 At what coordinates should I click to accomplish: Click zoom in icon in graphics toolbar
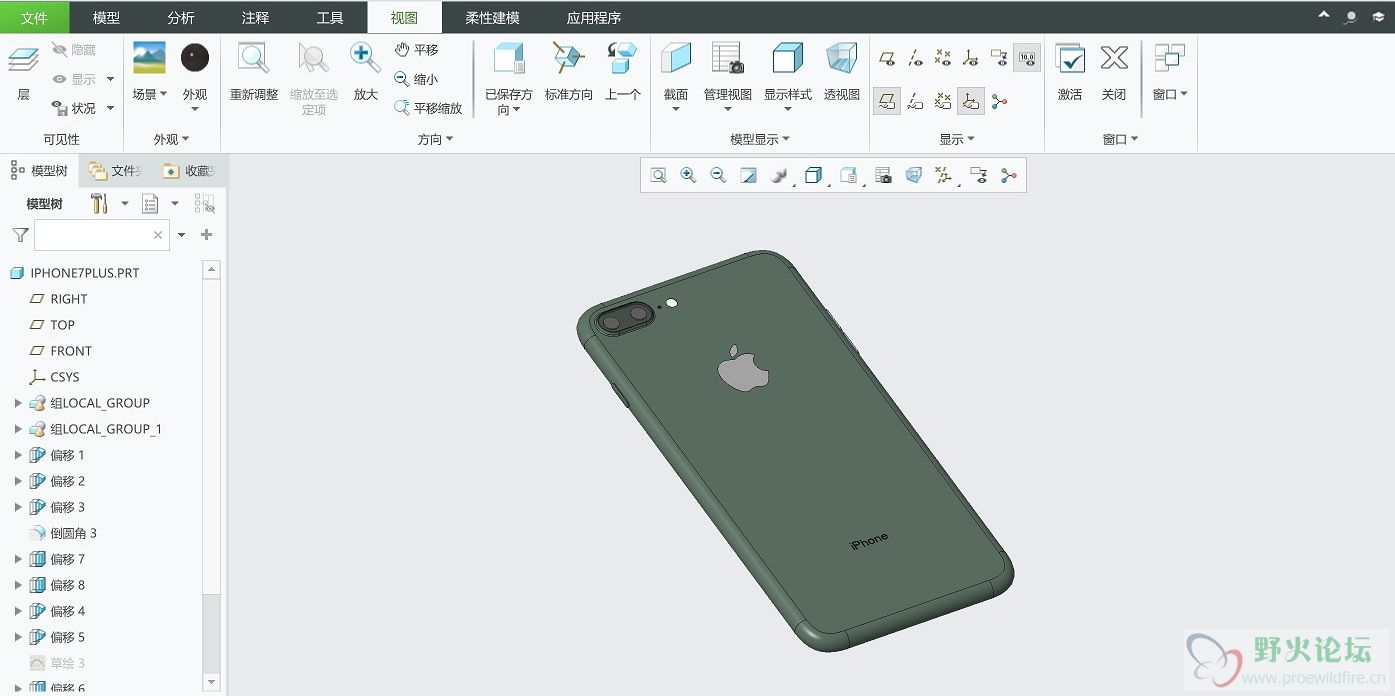[x=688, y=175]
